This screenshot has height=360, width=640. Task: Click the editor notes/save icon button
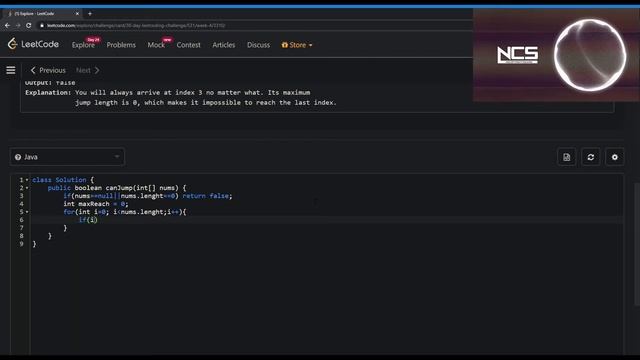tap(567, 157)
